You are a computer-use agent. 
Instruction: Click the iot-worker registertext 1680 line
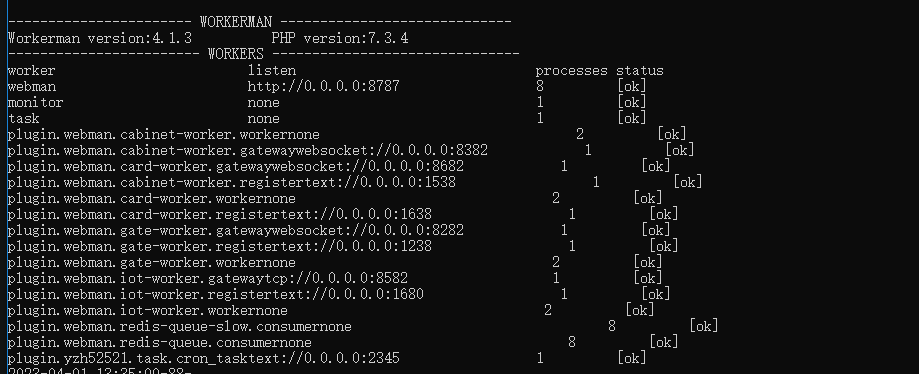click(216, 294)
